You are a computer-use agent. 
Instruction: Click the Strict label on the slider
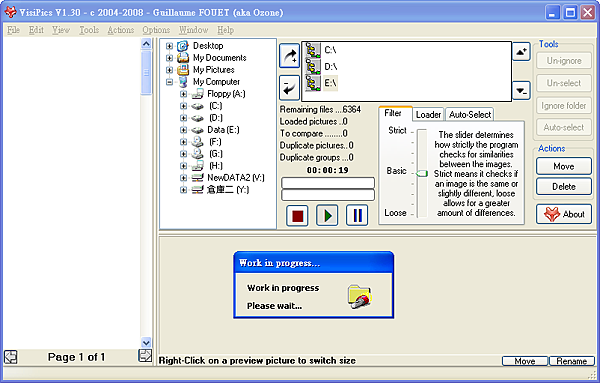(x=398, y=130)
